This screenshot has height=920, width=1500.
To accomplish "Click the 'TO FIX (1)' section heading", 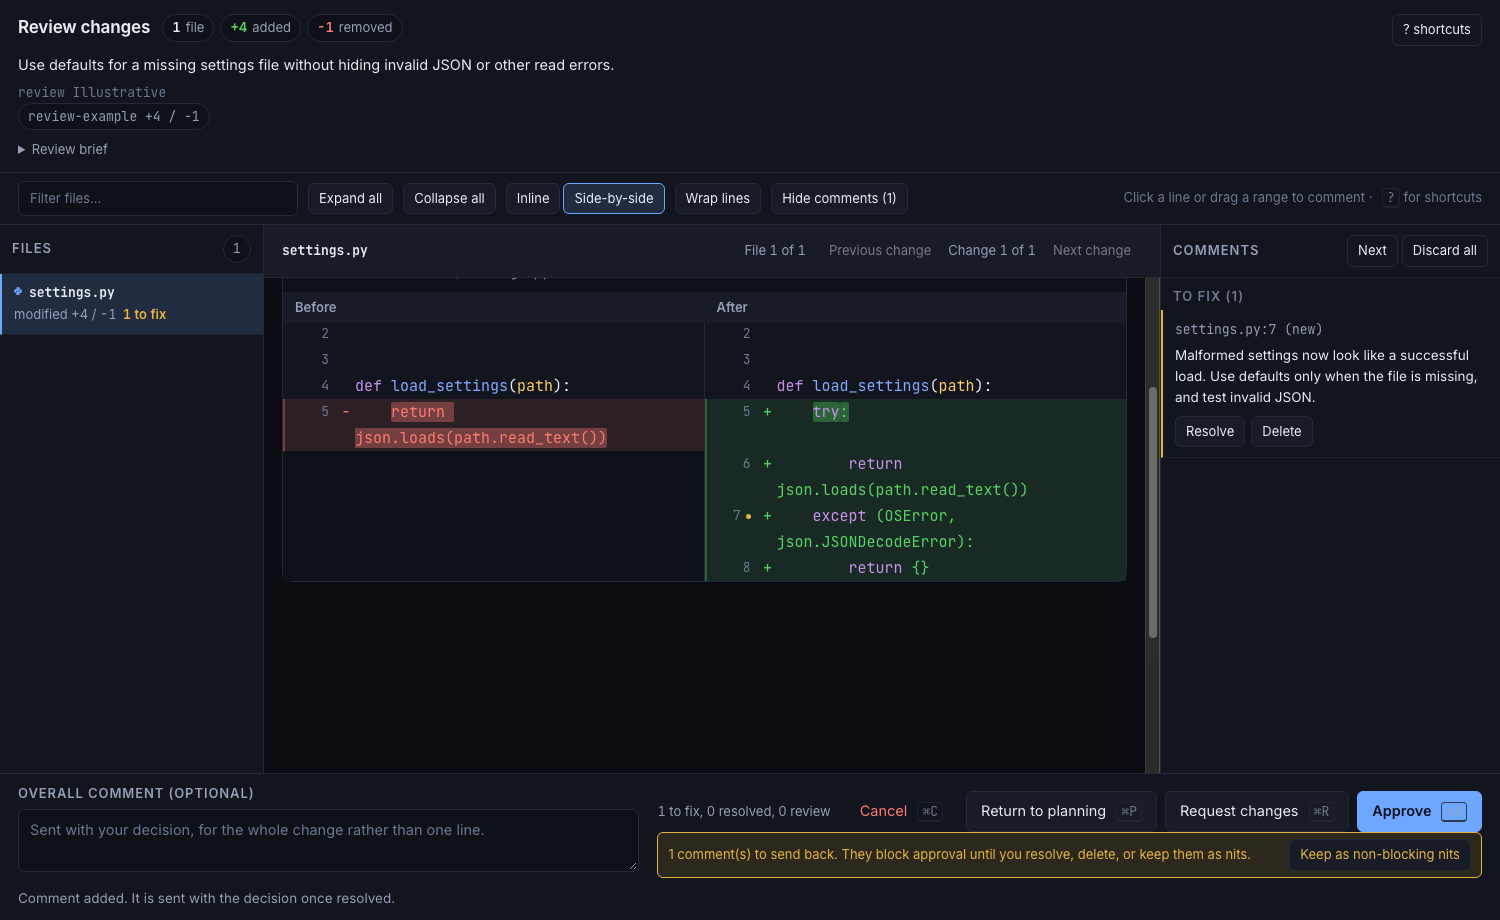I will pyautogui.click(x=1208, y=296).
